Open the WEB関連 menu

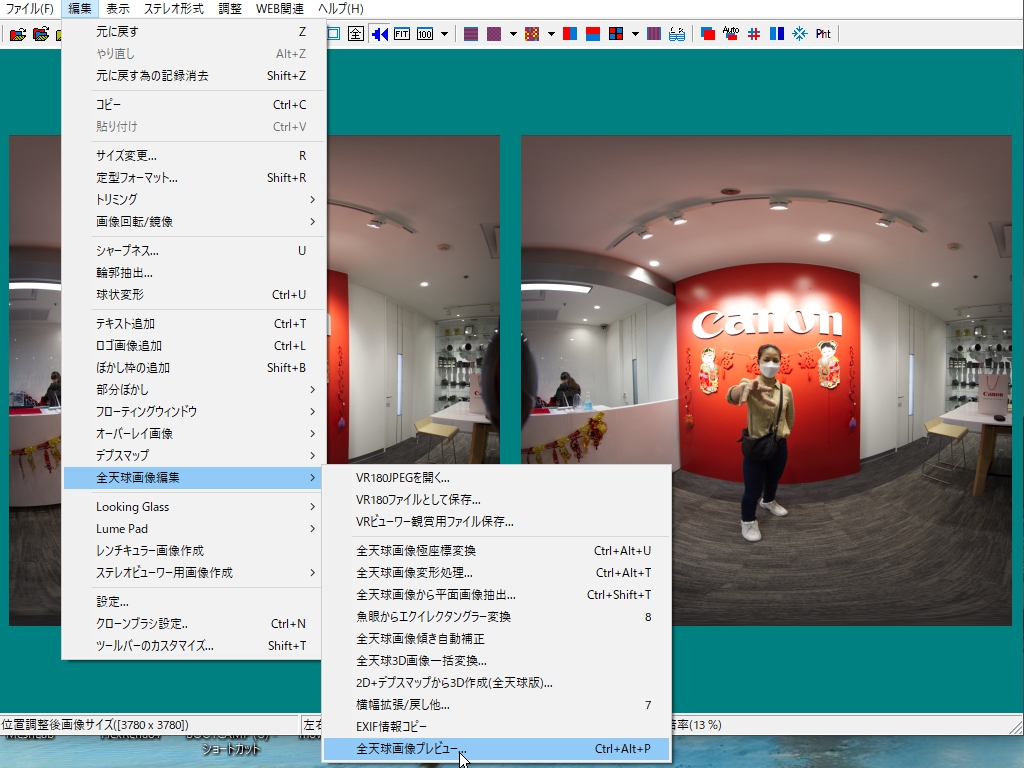(x=280, y=8)
